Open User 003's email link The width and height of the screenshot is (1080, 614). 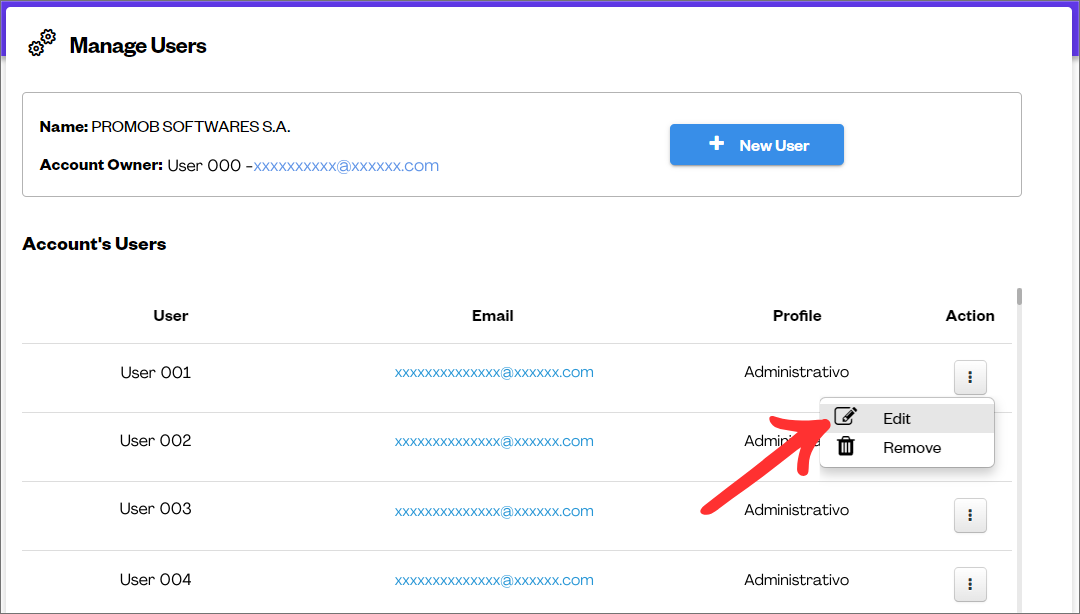pyautogui.click(x=494, y=511)
